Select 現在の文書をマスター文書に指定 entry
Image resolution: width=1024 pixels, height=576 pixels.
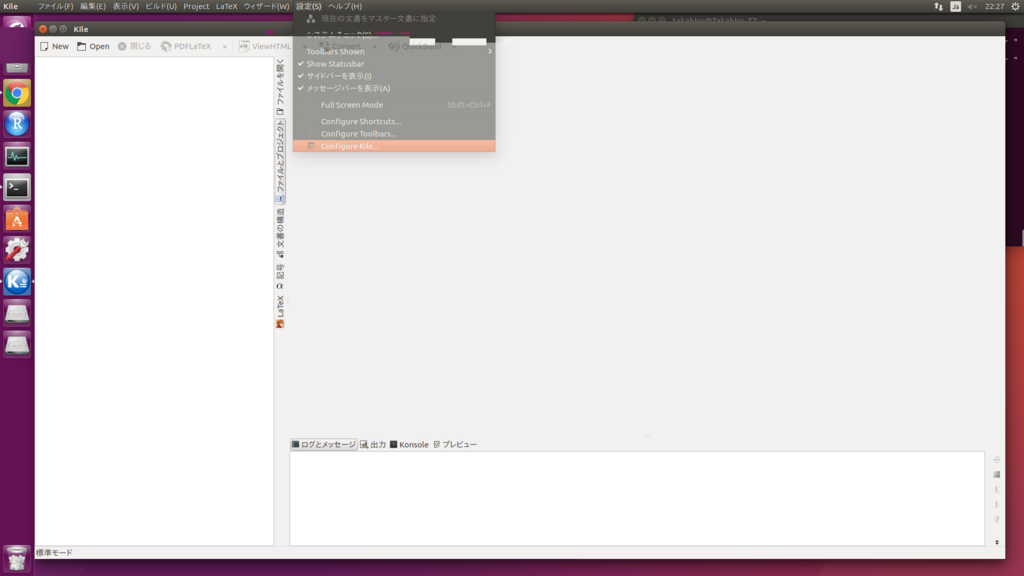394,19
